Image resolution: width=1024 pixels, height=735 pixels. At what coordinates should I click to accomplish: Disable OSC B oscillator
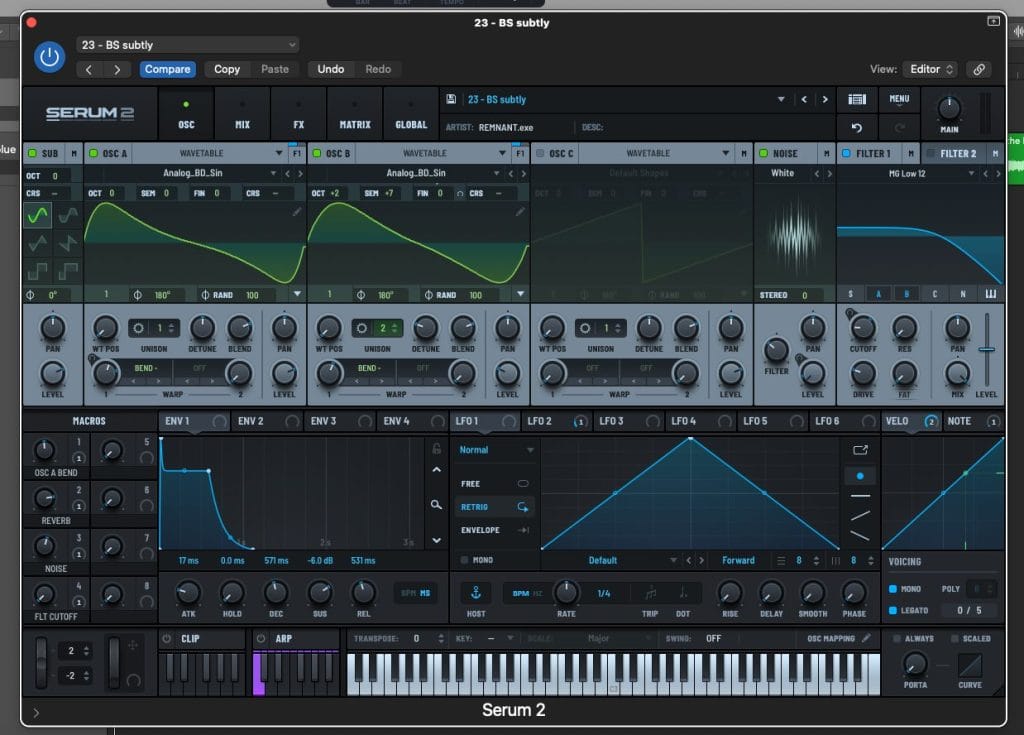[x=317, y=154]
